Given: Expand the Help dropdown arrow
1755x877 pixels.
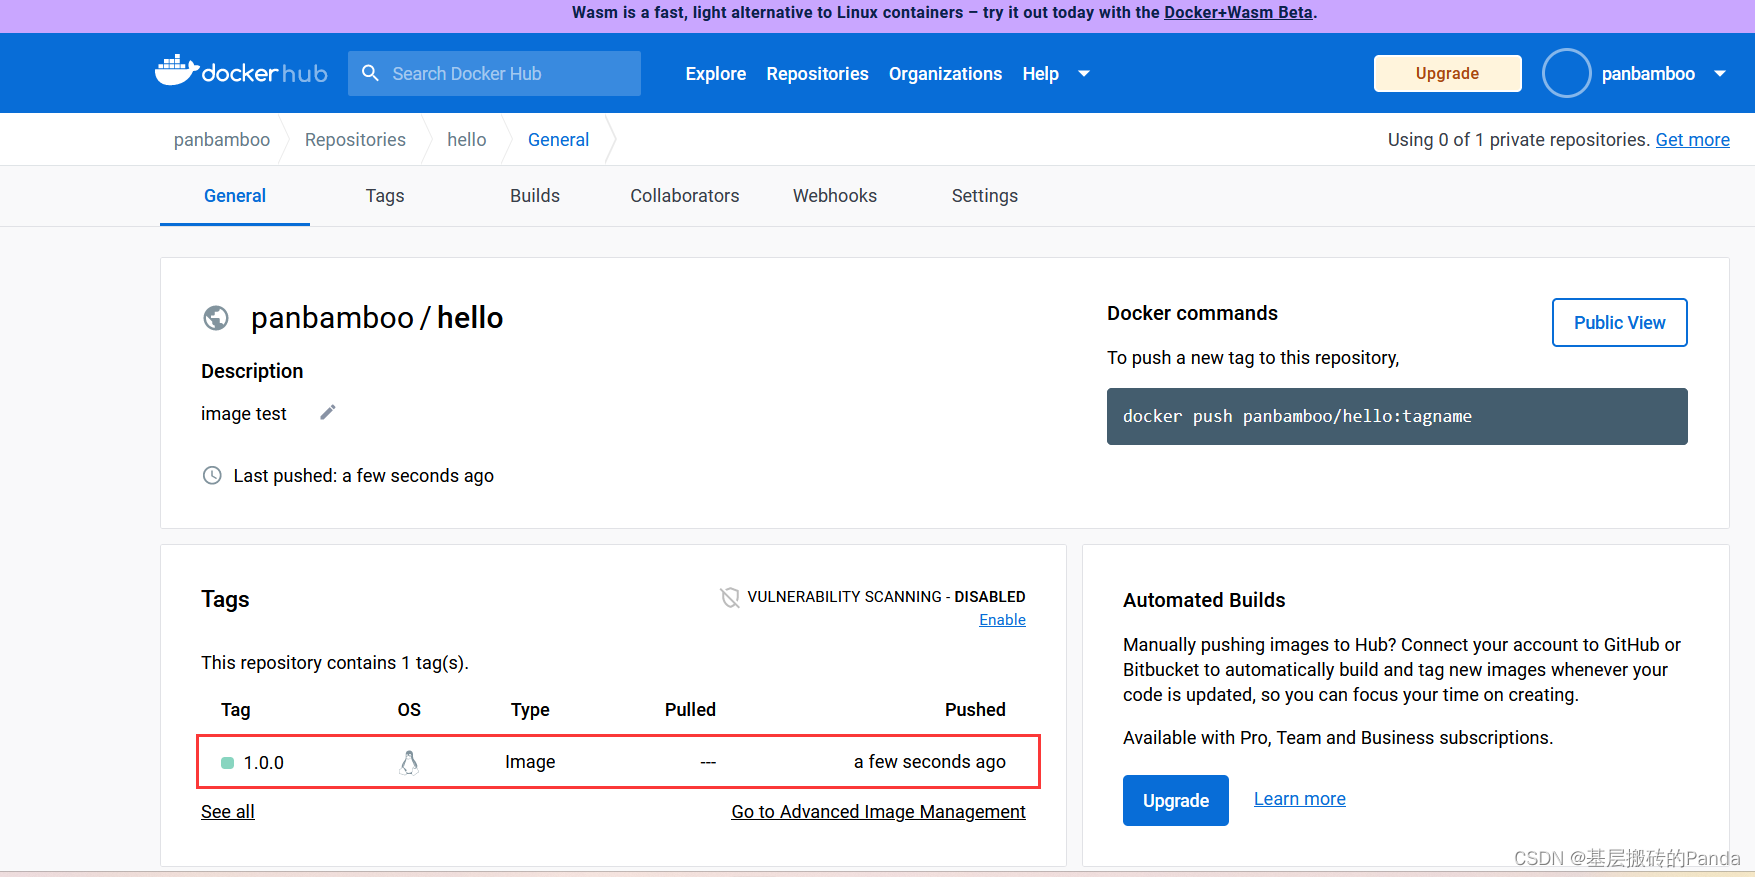Looking at the screenshot, I should (x=1083, y=74).
